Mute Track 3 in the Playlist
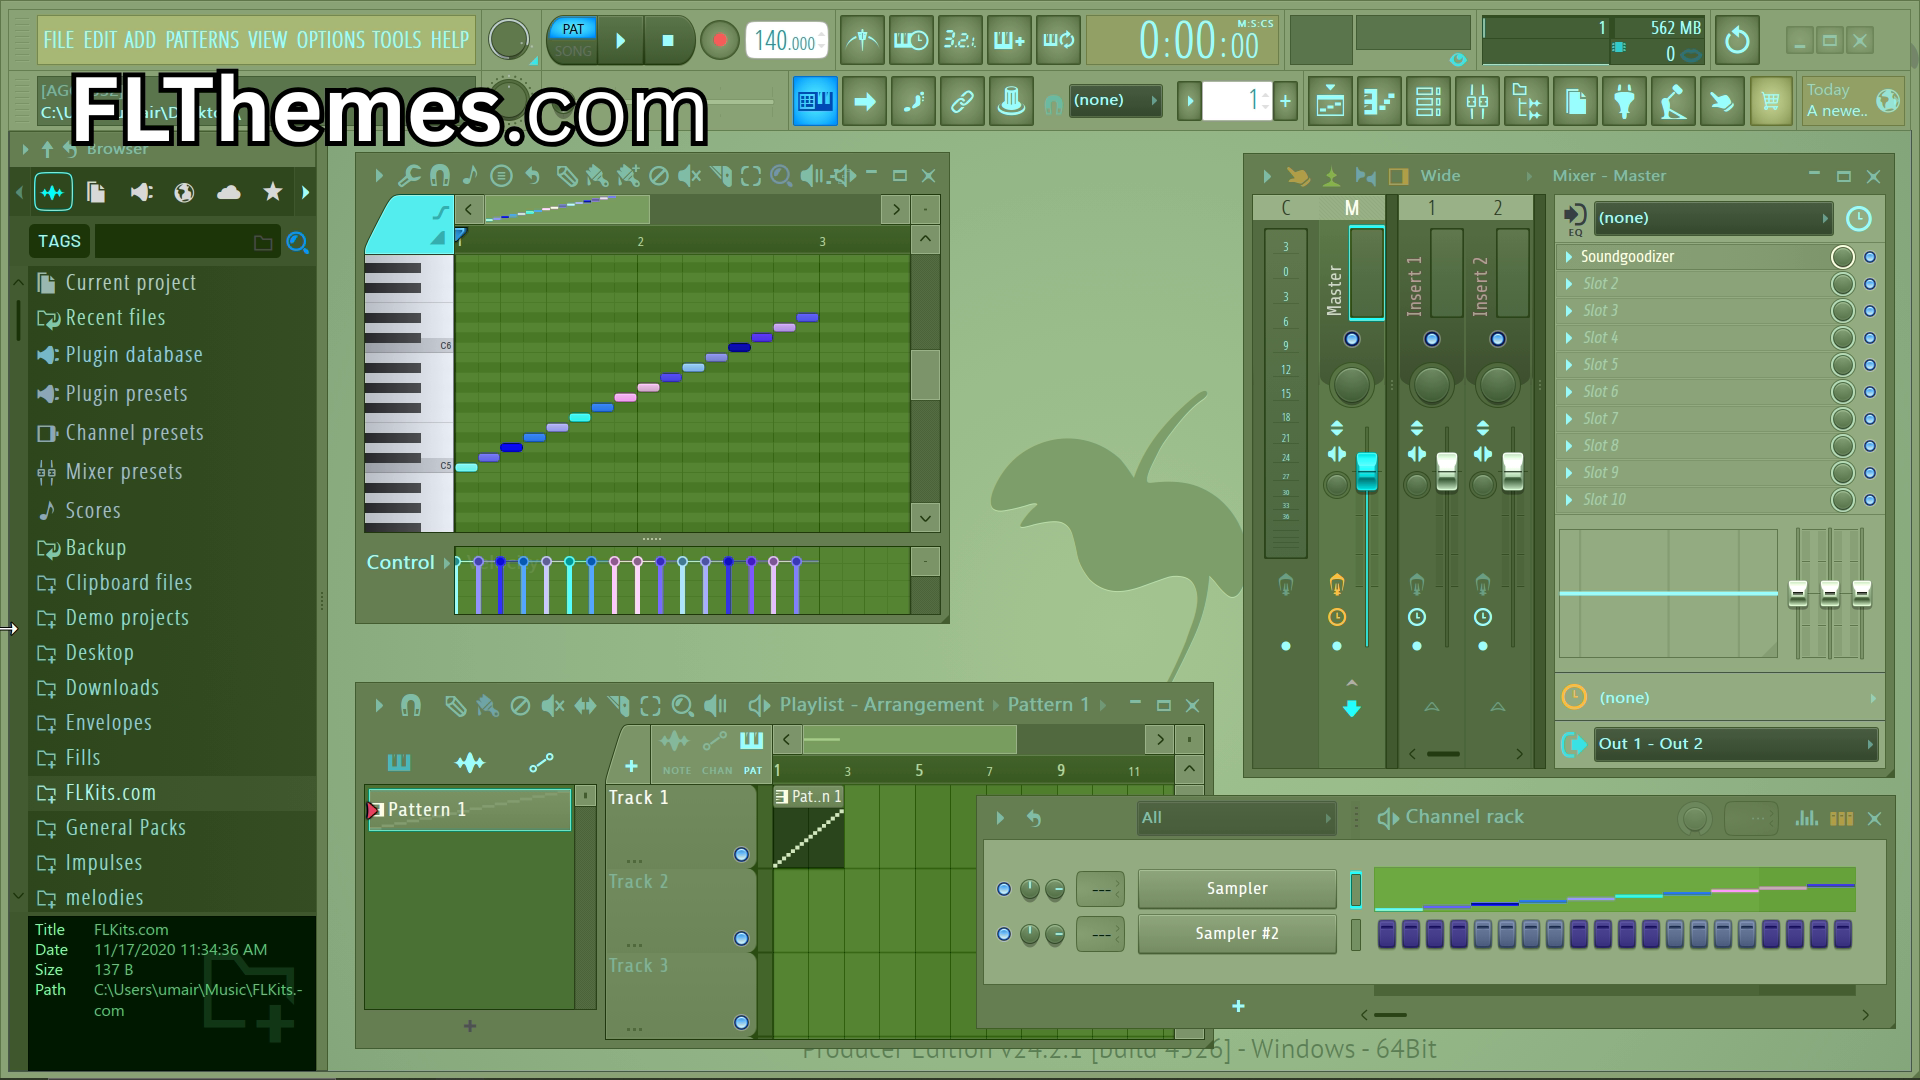This screenshot has width=1920, height=1080. click(741, 1022)
